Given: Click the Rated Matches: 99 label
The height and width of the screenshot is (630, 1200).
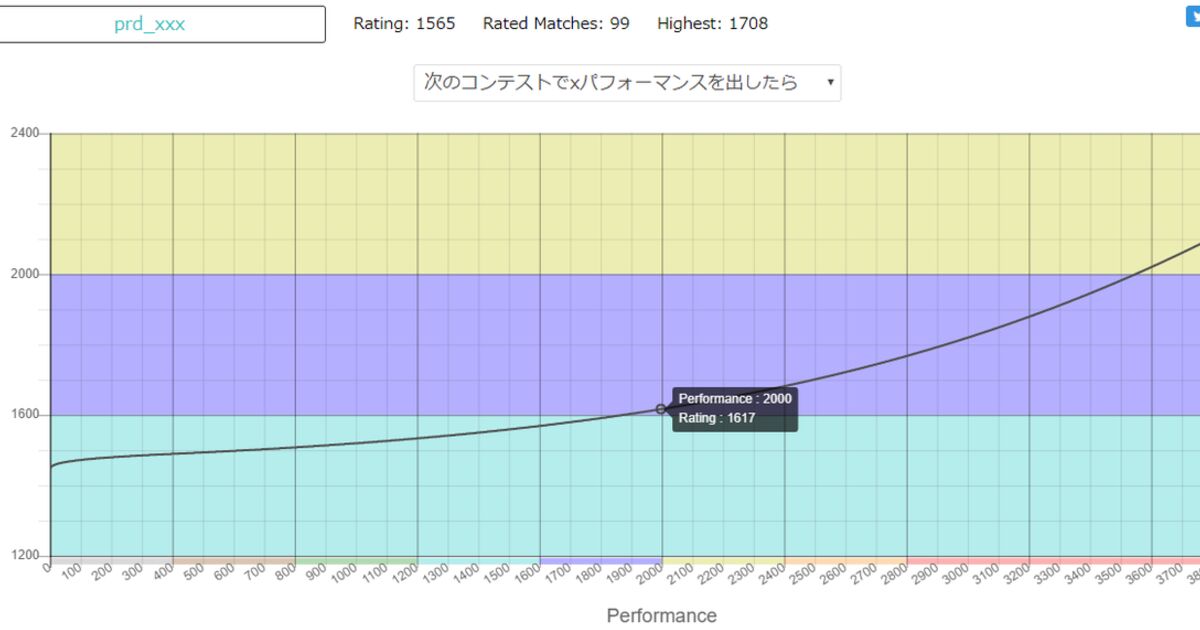Looking at the screenshot, I should [x=556, y=23].
